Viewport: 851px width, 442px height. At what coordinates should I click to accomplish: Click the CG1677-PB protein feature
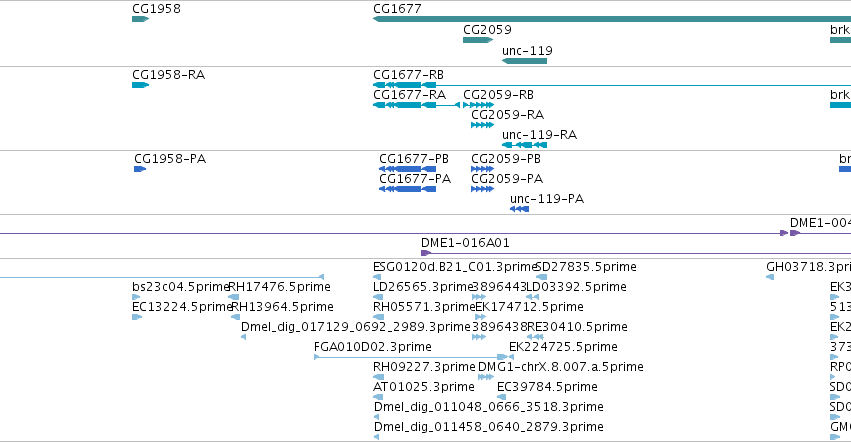tap(408, 169)
